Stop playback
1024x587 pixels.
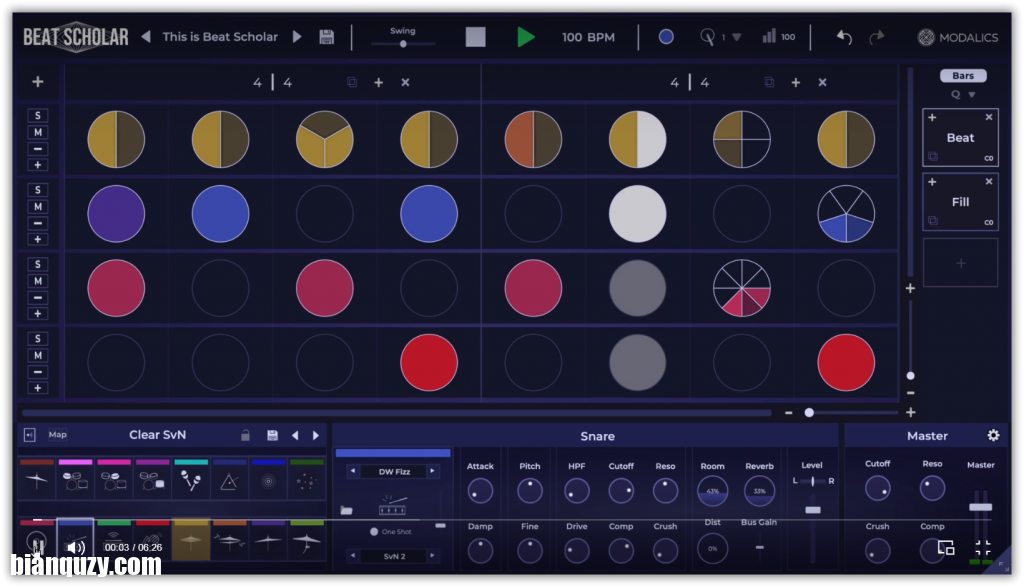475,37
